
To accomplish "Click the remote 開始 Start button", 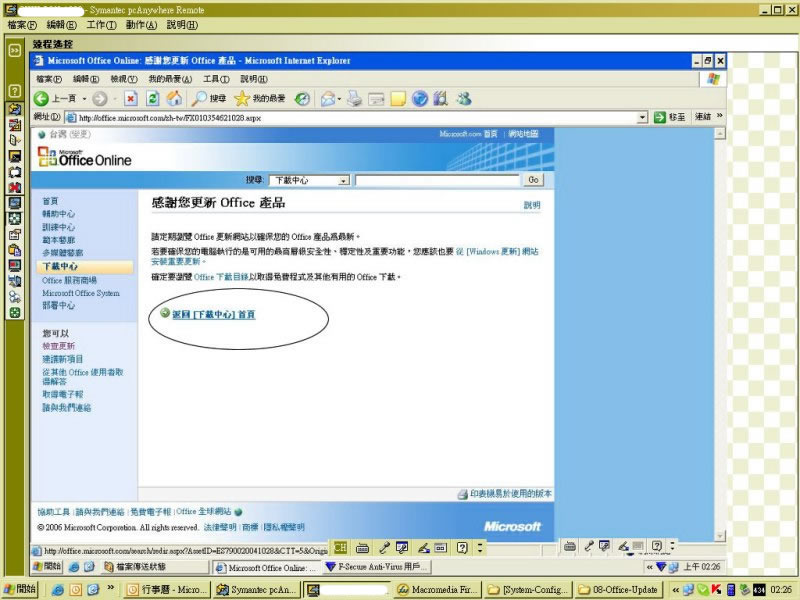I will (x=47, y=566).
